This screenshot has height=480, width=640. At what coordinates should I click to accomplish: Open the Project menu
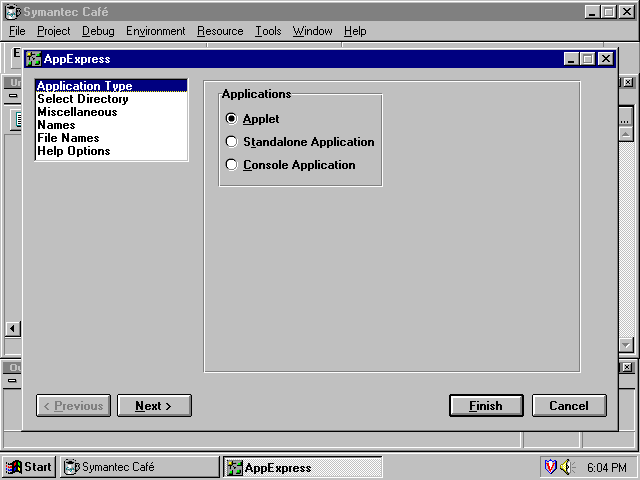click(53, 31)
